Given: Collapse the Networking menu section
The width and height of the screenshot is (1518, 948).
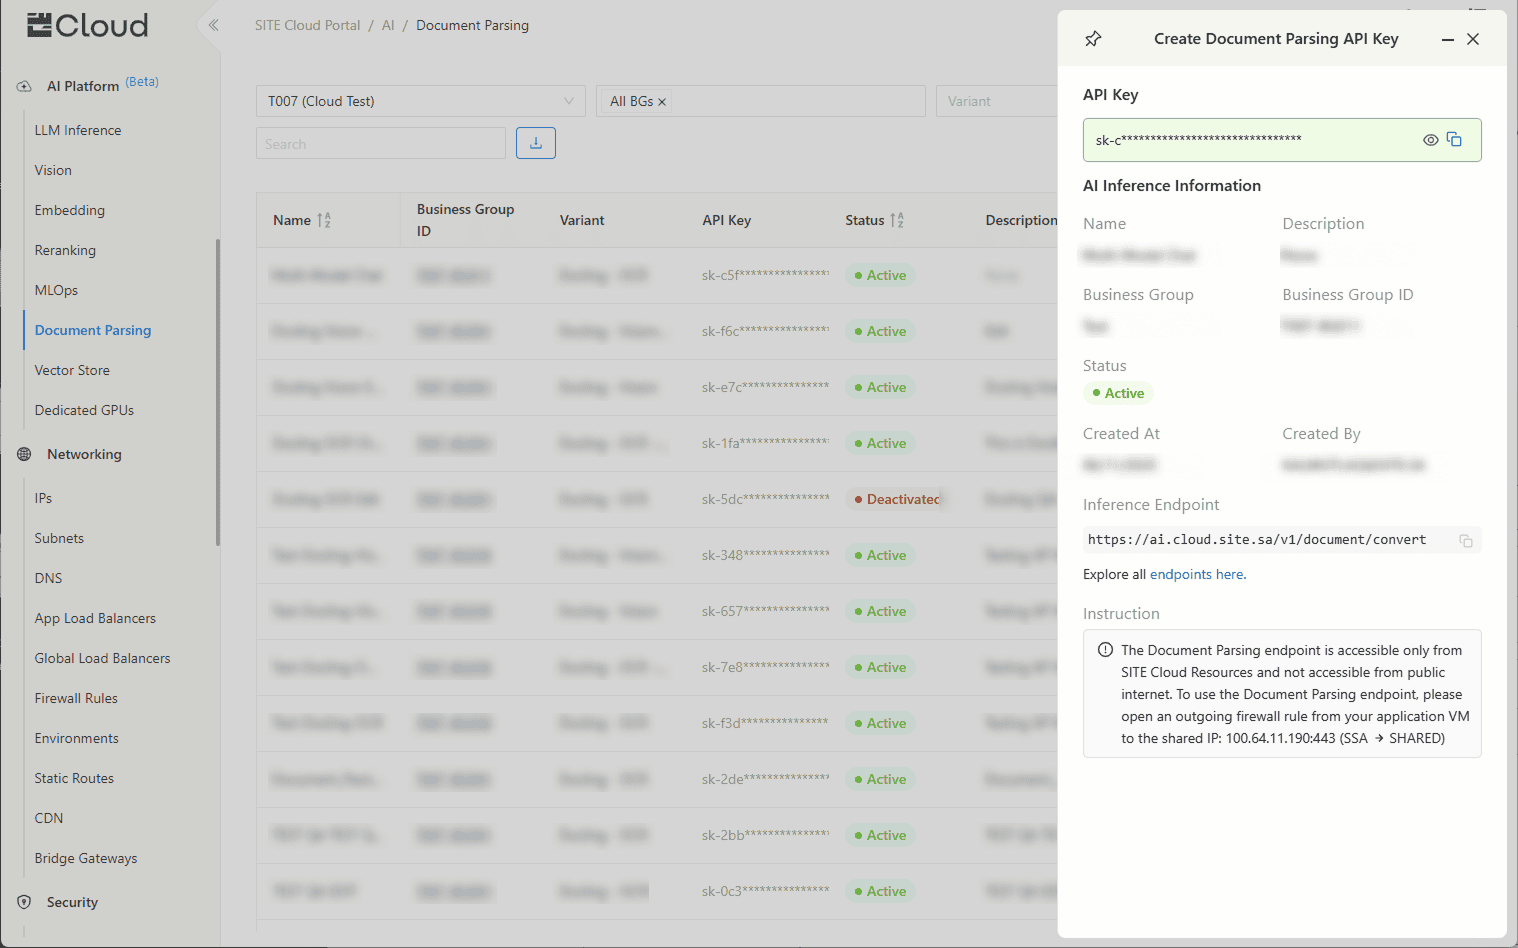Looking at the screenshot, I should (84, 454).
